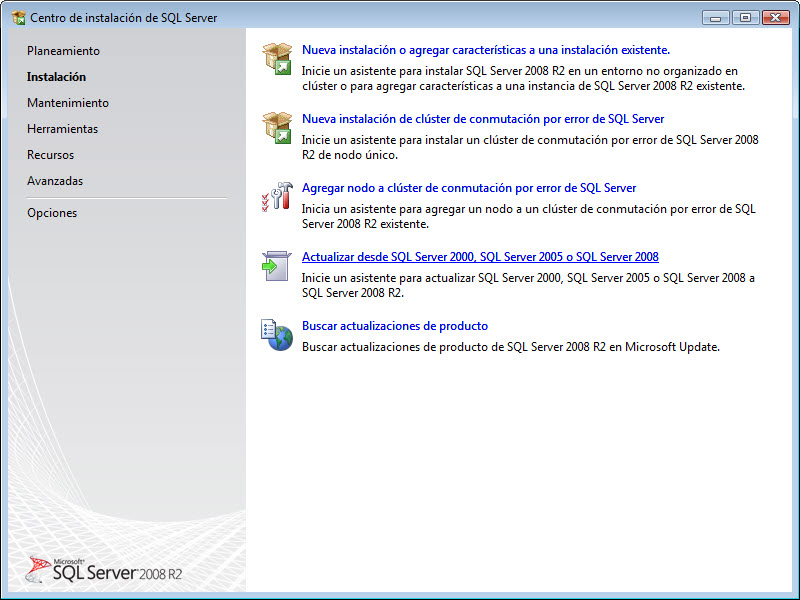Viewport: 800px width, 600px height.
Task: Start 'Nueva instalación o agregar características a una instalación existente'
Action: (486, 50)
